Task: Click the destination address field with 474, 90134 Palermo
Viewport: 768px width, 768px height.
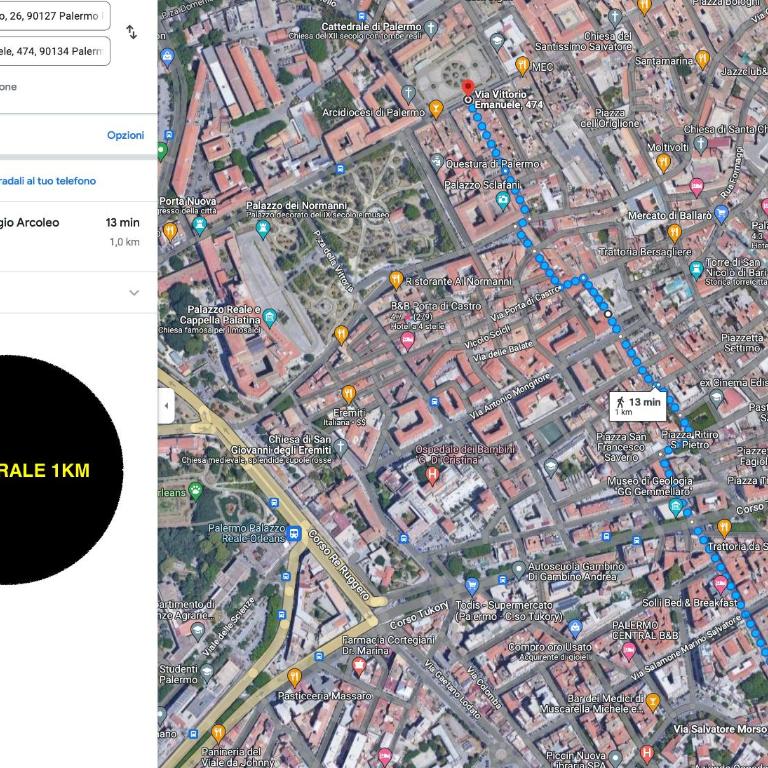Action: pos(55,51)
